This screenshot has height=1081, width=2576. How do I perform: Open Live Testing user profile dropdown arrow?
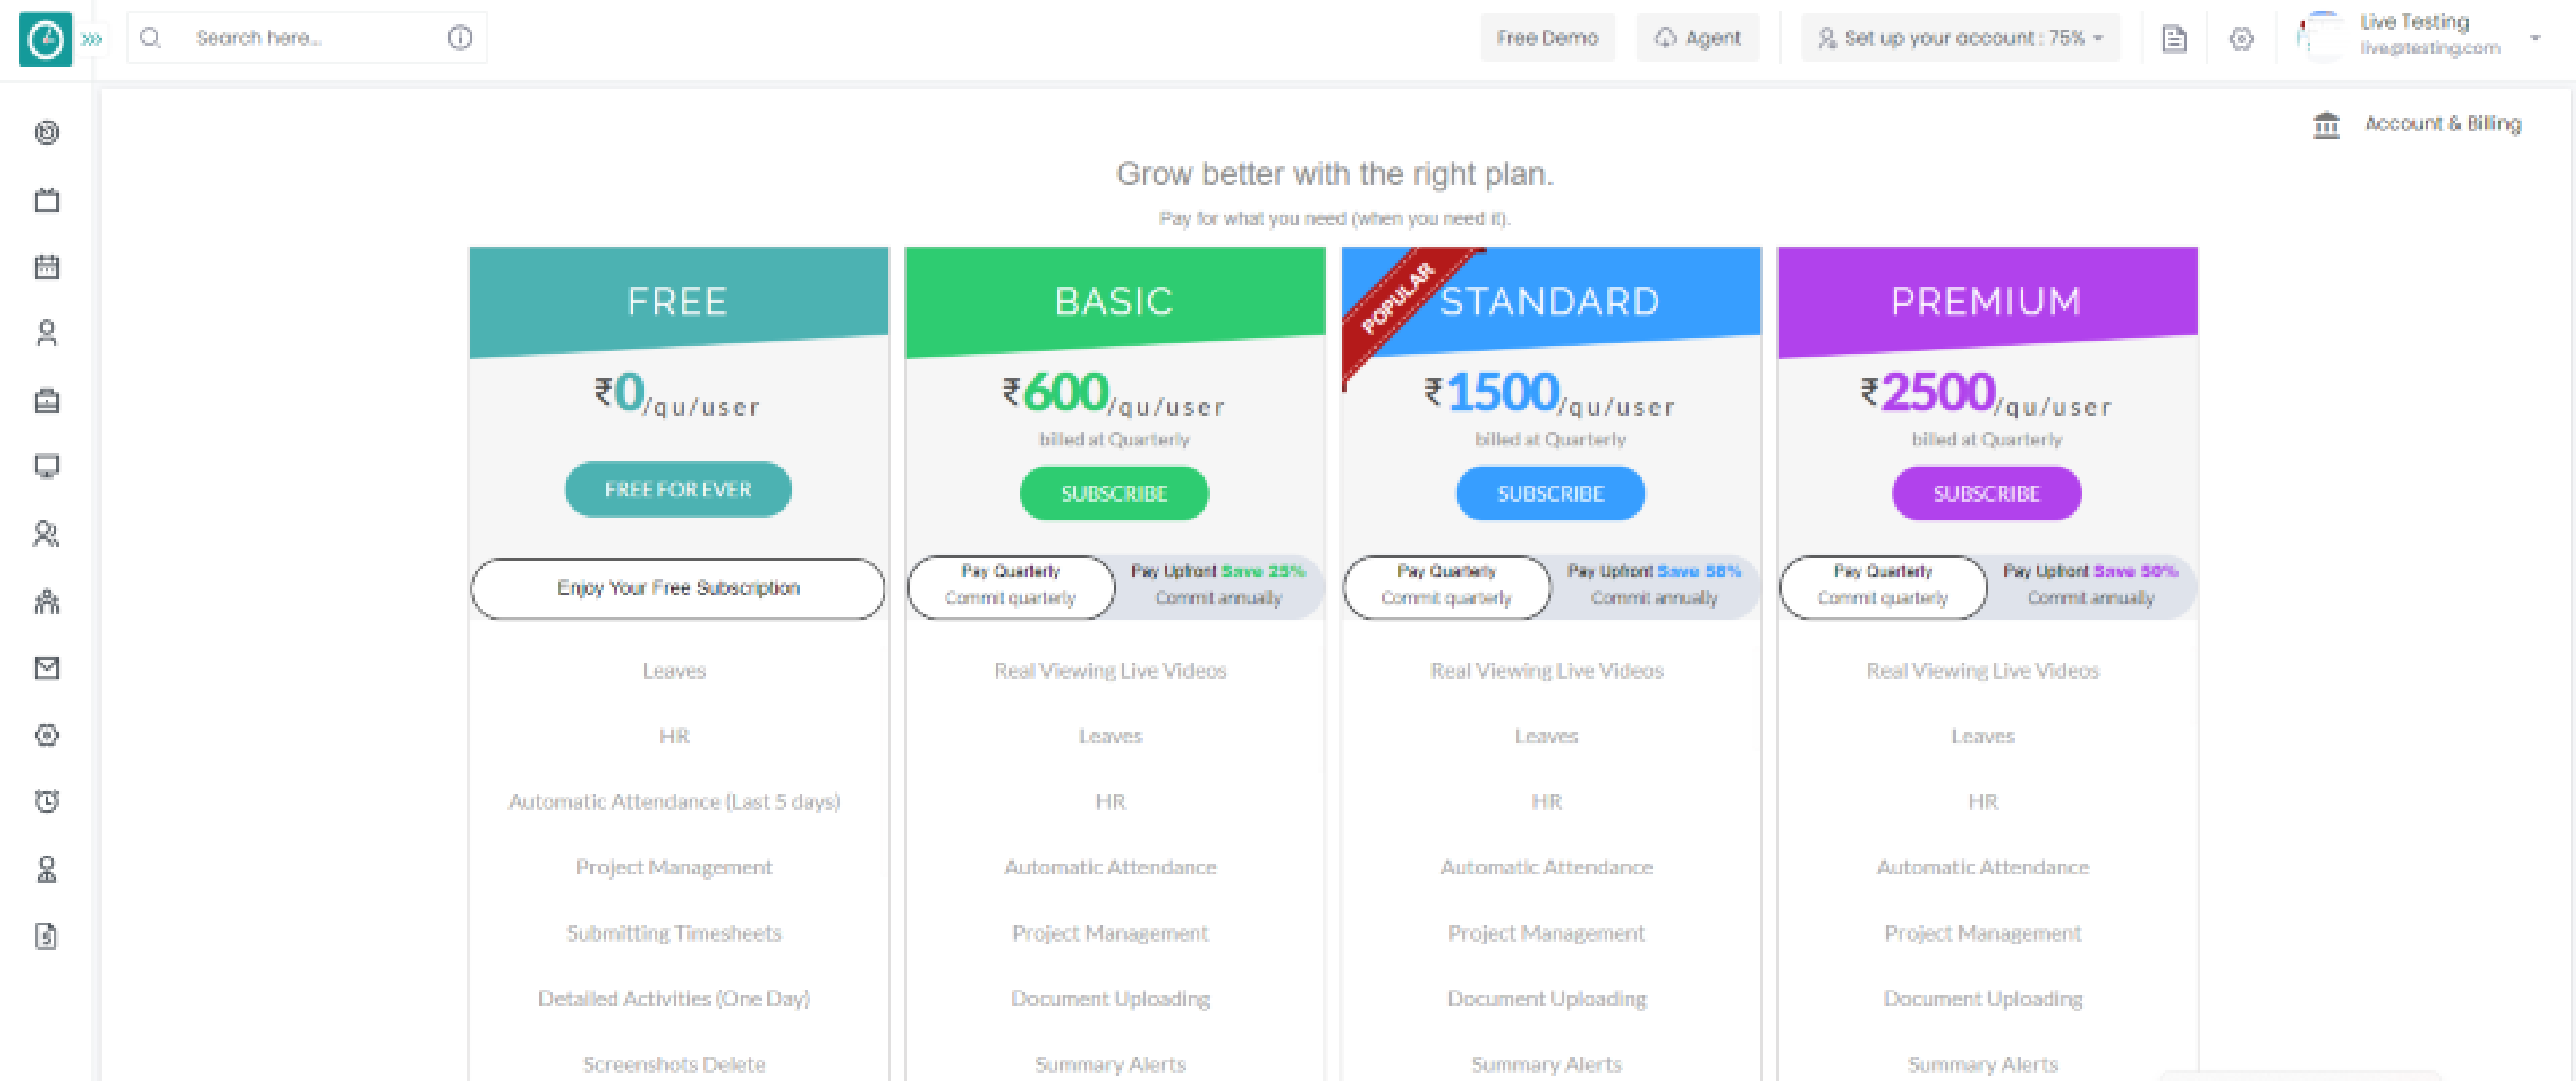[x=2535, y=38]
